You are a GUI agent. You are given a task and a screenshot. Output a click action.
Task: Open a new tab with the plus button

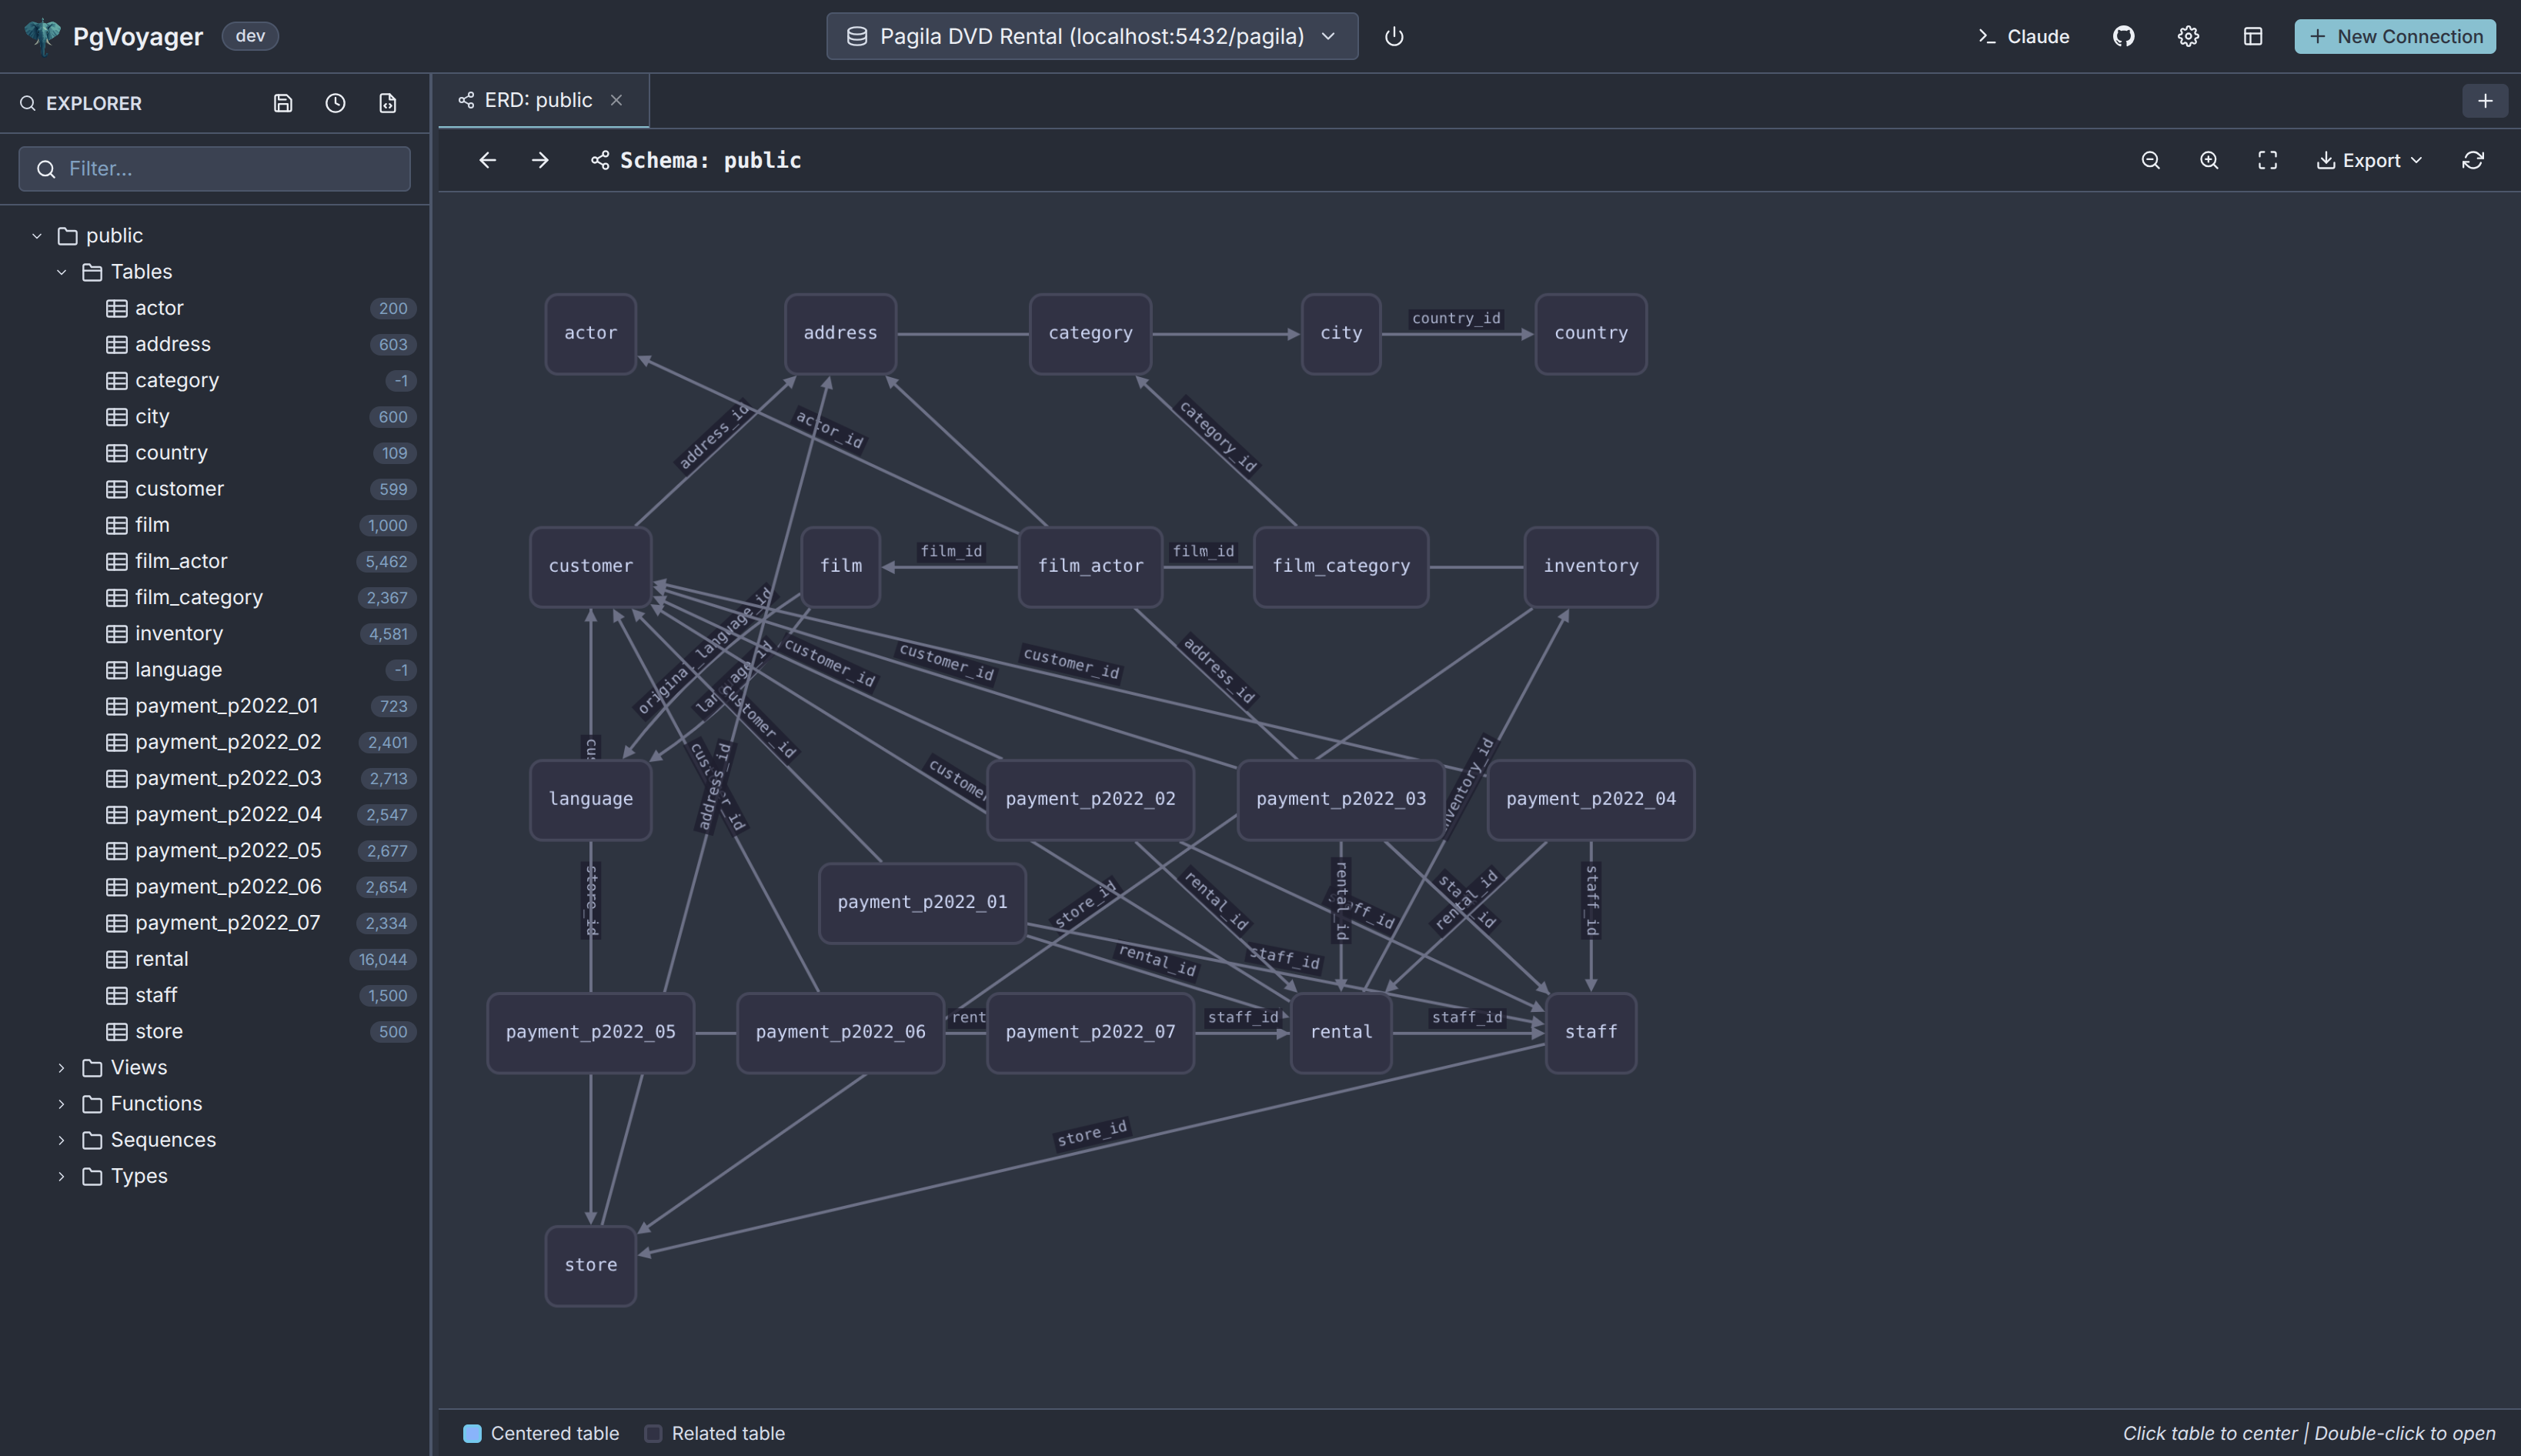pos(2485,100)
